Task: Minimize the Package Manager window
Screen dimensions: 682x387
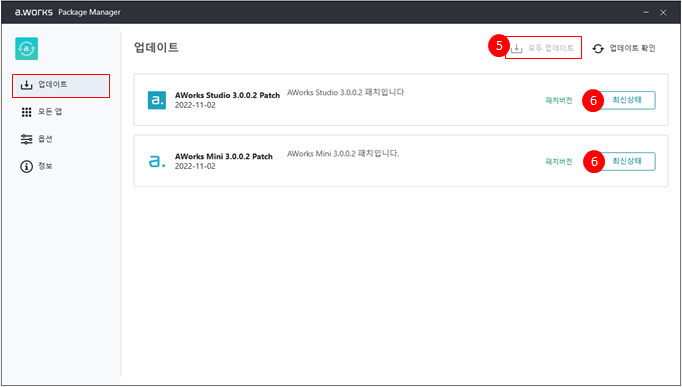Action: (x=646, y=13)
